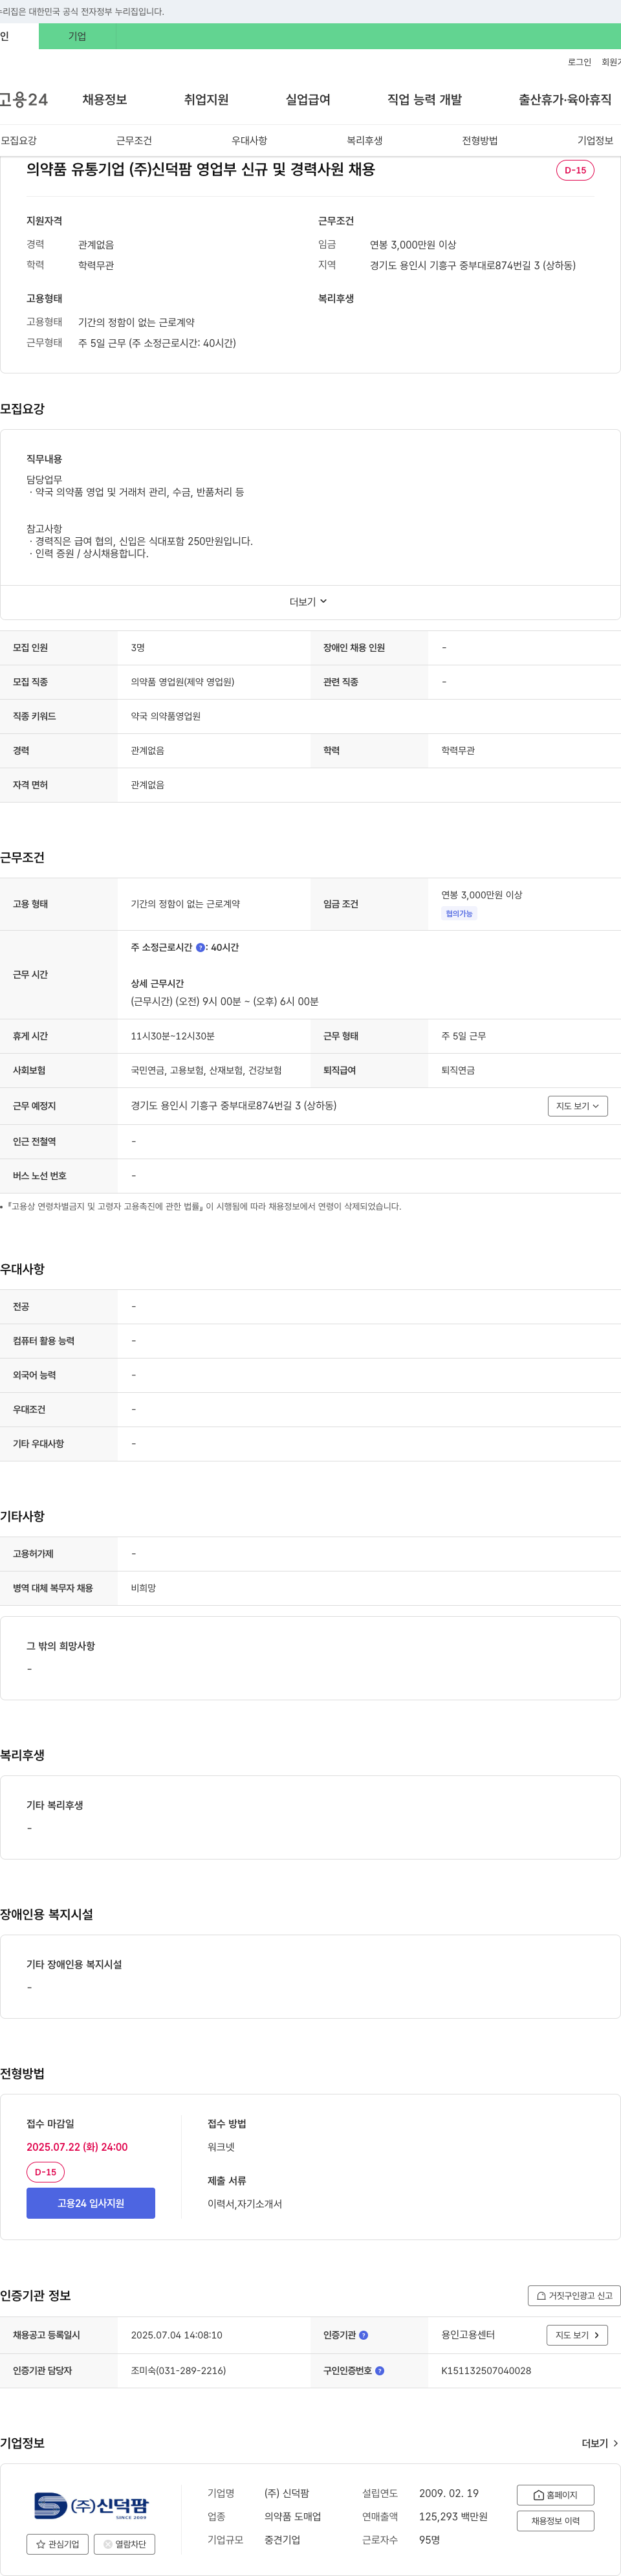Image resolution: width=621 pixels, height=2576 pixels.
Task: Click the 용인고용센터 text
Action: (468, 2335)
